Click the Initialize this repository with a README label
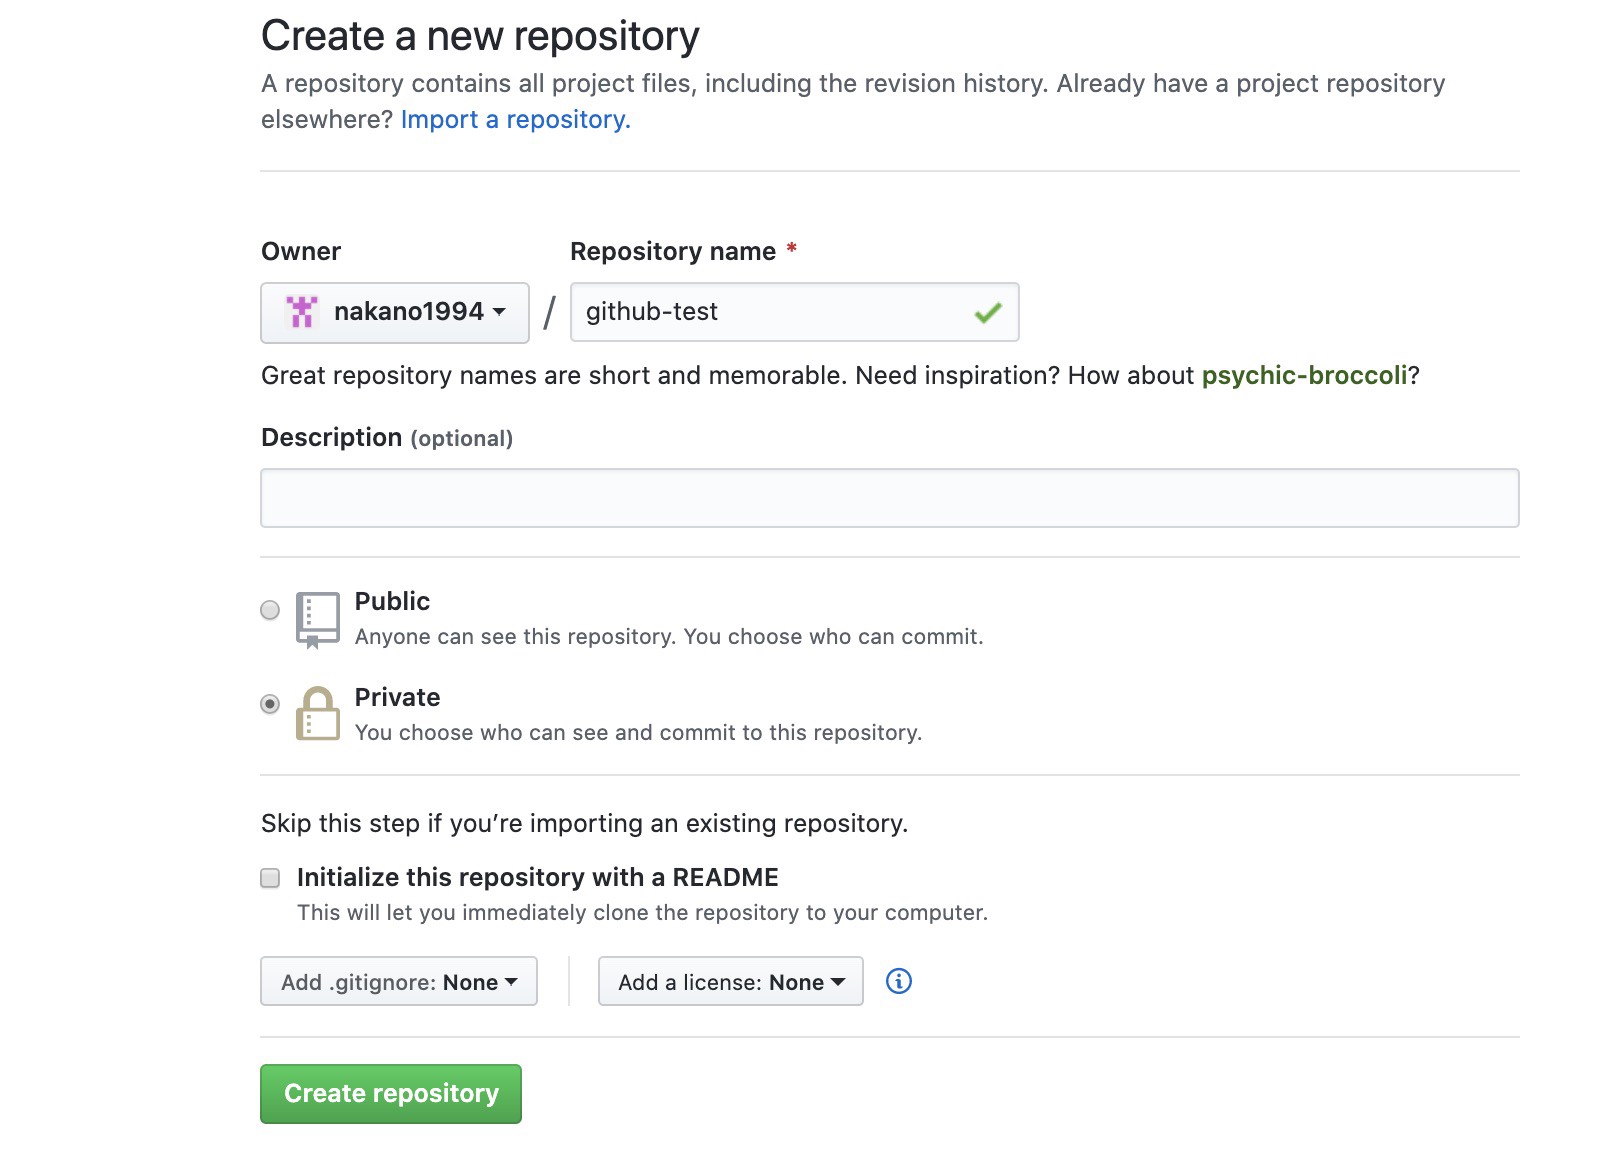Viewport: 1614px width, 1162px height. (x=537, y=877)
